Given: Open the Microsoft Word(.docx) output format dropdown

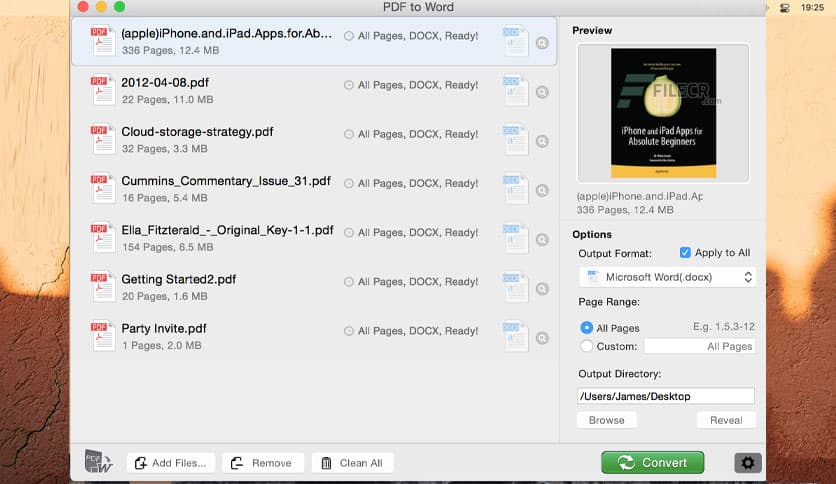Looking at the screenshot, I should [667, 277].
